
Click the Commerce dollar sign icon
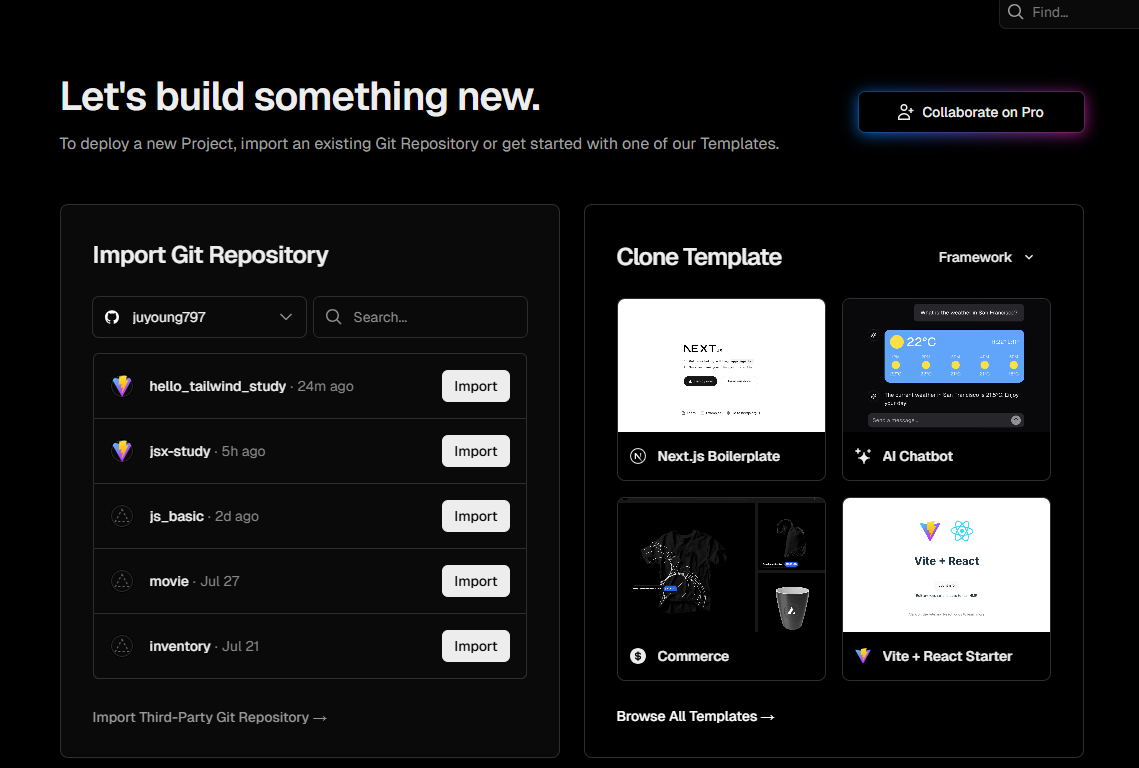tap(638, 656)
